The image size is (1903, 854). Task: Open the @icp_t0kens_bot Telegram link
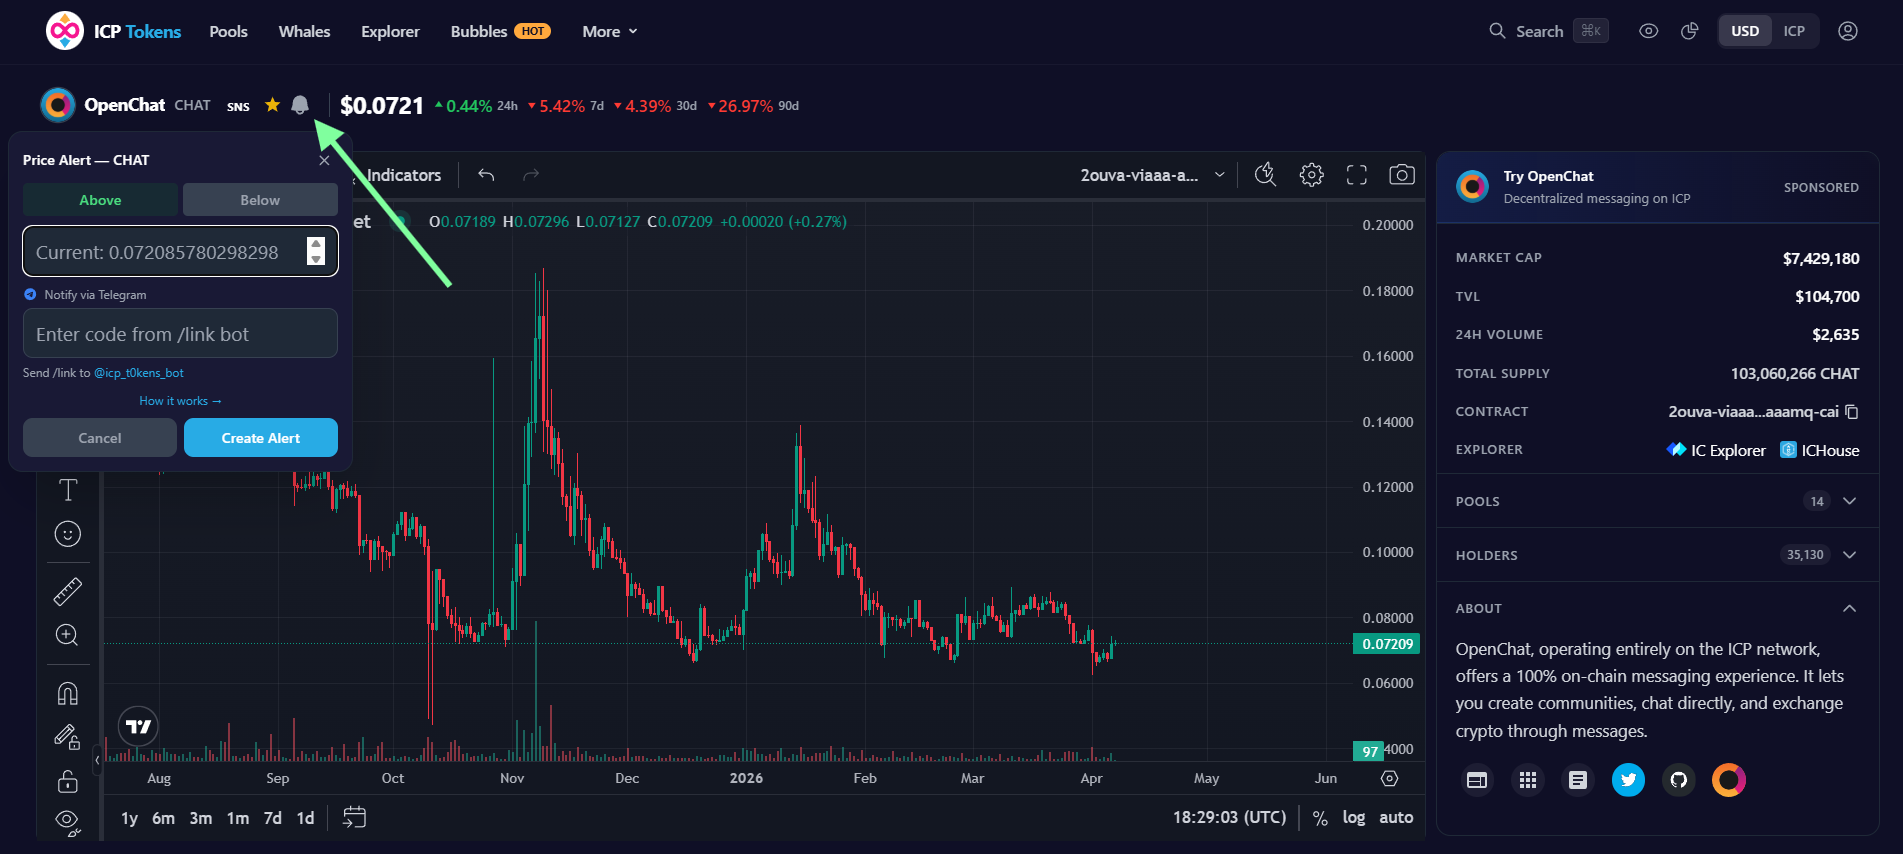click(x=139, y=373)
